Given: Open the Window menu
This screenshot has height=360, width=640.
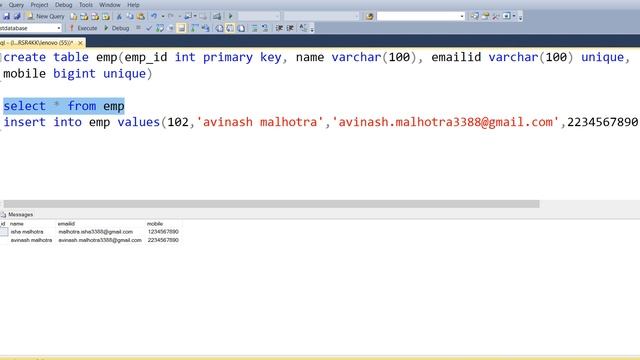Looking at the screenshot, I should coord(110,5).
